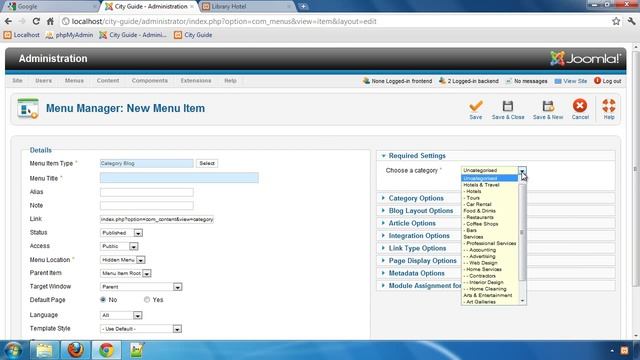Open Chrome from the taskbar

coord(107,350)
